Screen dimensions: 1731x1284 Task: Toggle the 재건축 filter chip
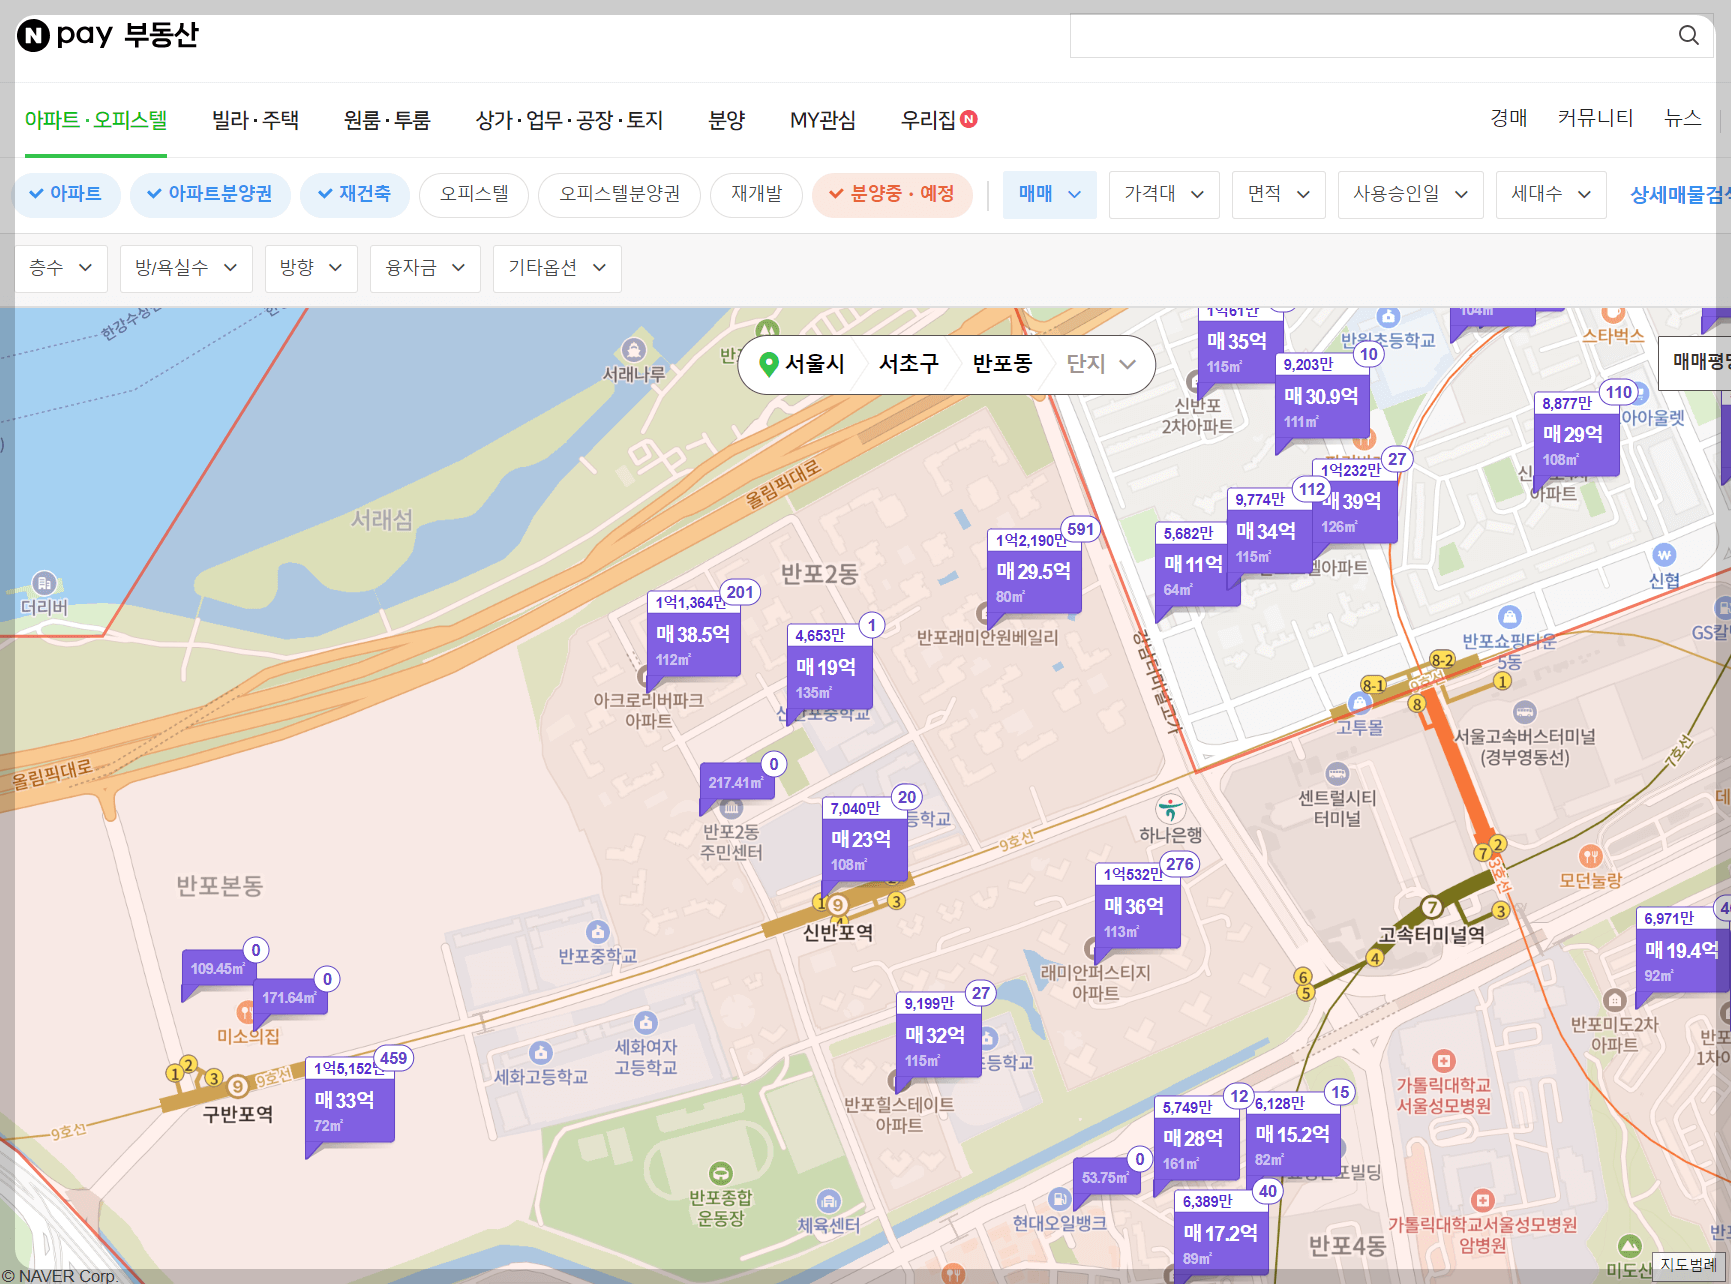355,194
